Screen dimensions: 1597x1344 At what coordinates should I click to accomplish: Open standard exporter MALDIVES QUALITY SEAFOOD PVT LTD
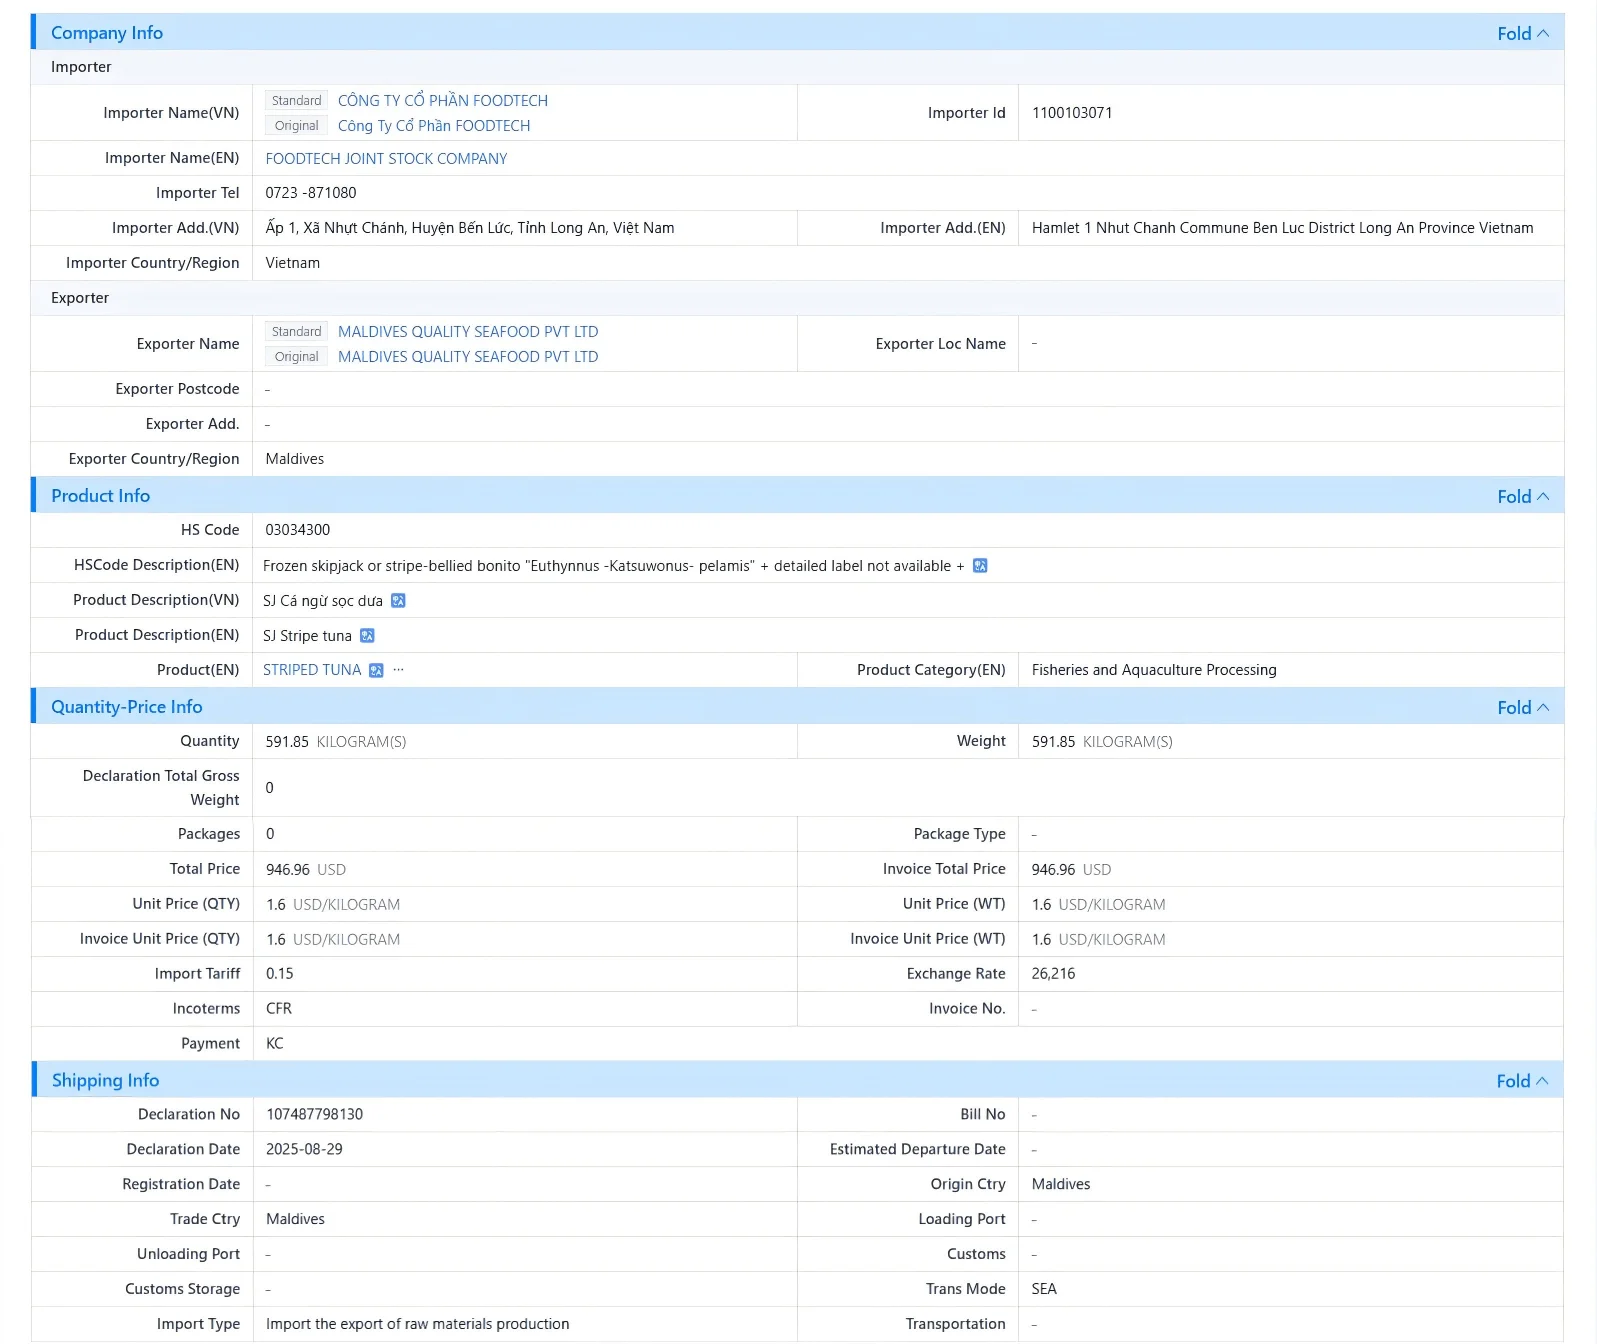click(468, 332)
